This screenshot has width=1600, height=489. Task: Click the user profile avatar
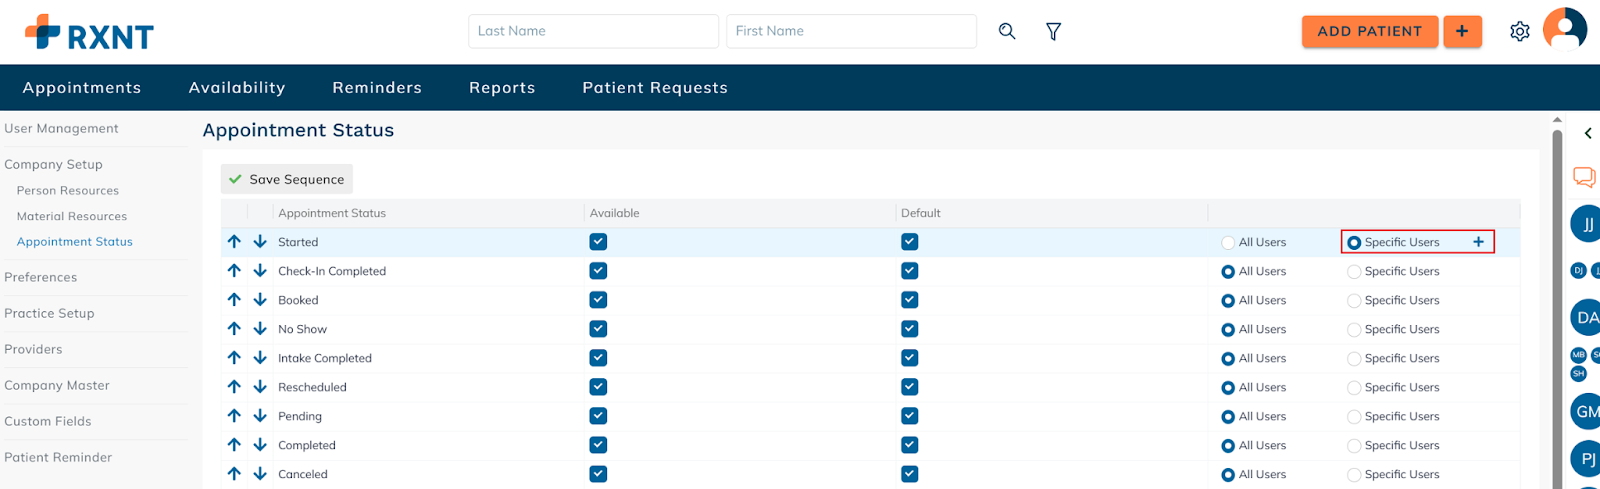1565,30
